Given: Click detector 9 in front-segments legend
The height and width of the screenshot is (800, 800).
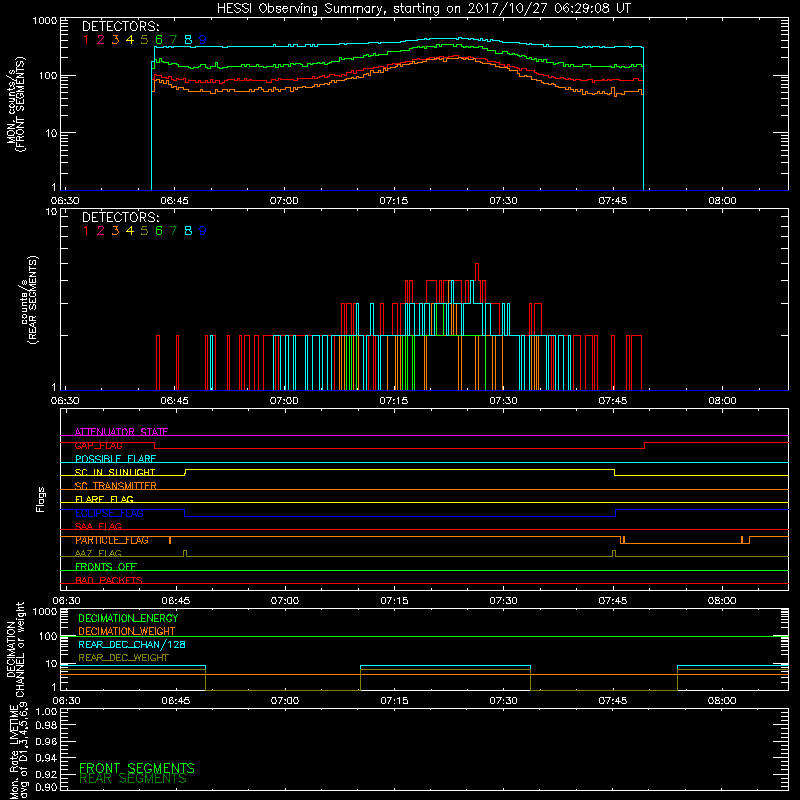Looking at the screenshot, I should (x=203, y=40).
